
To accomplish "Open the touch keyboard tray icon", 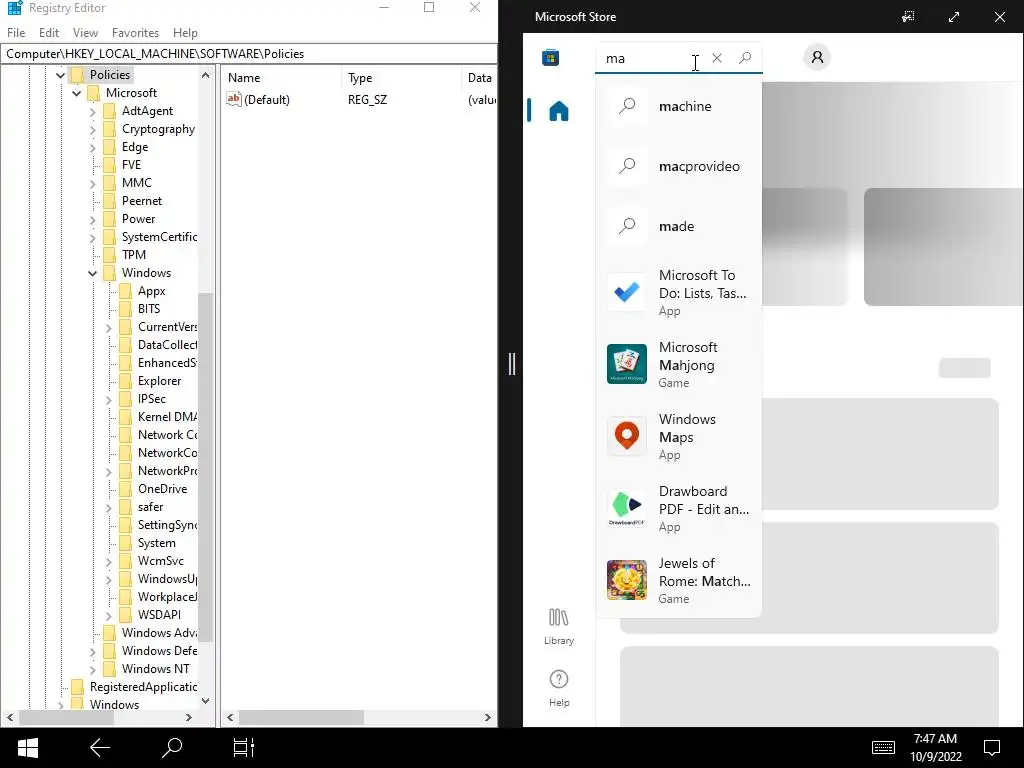I will 883,747.
